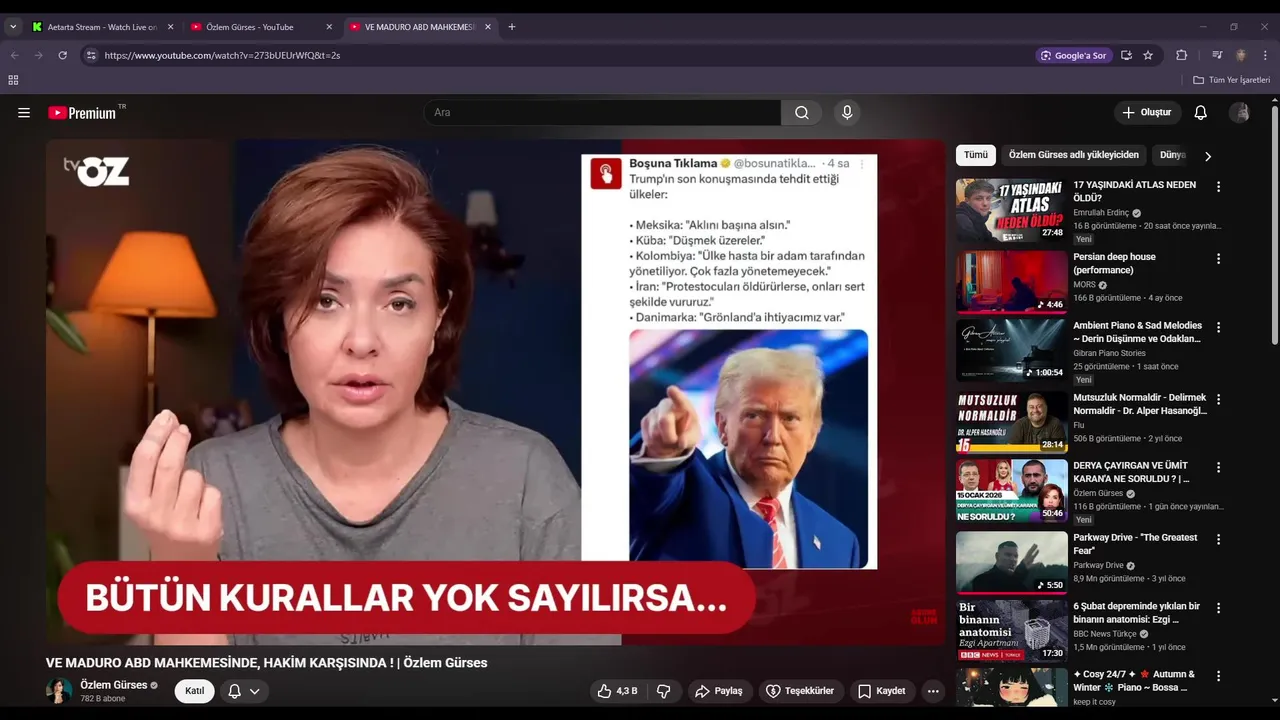The height and width of the screenshot is (720, 1280).
Task: Open options for '6 Şubat depreminde' video
Action: 1218,608
